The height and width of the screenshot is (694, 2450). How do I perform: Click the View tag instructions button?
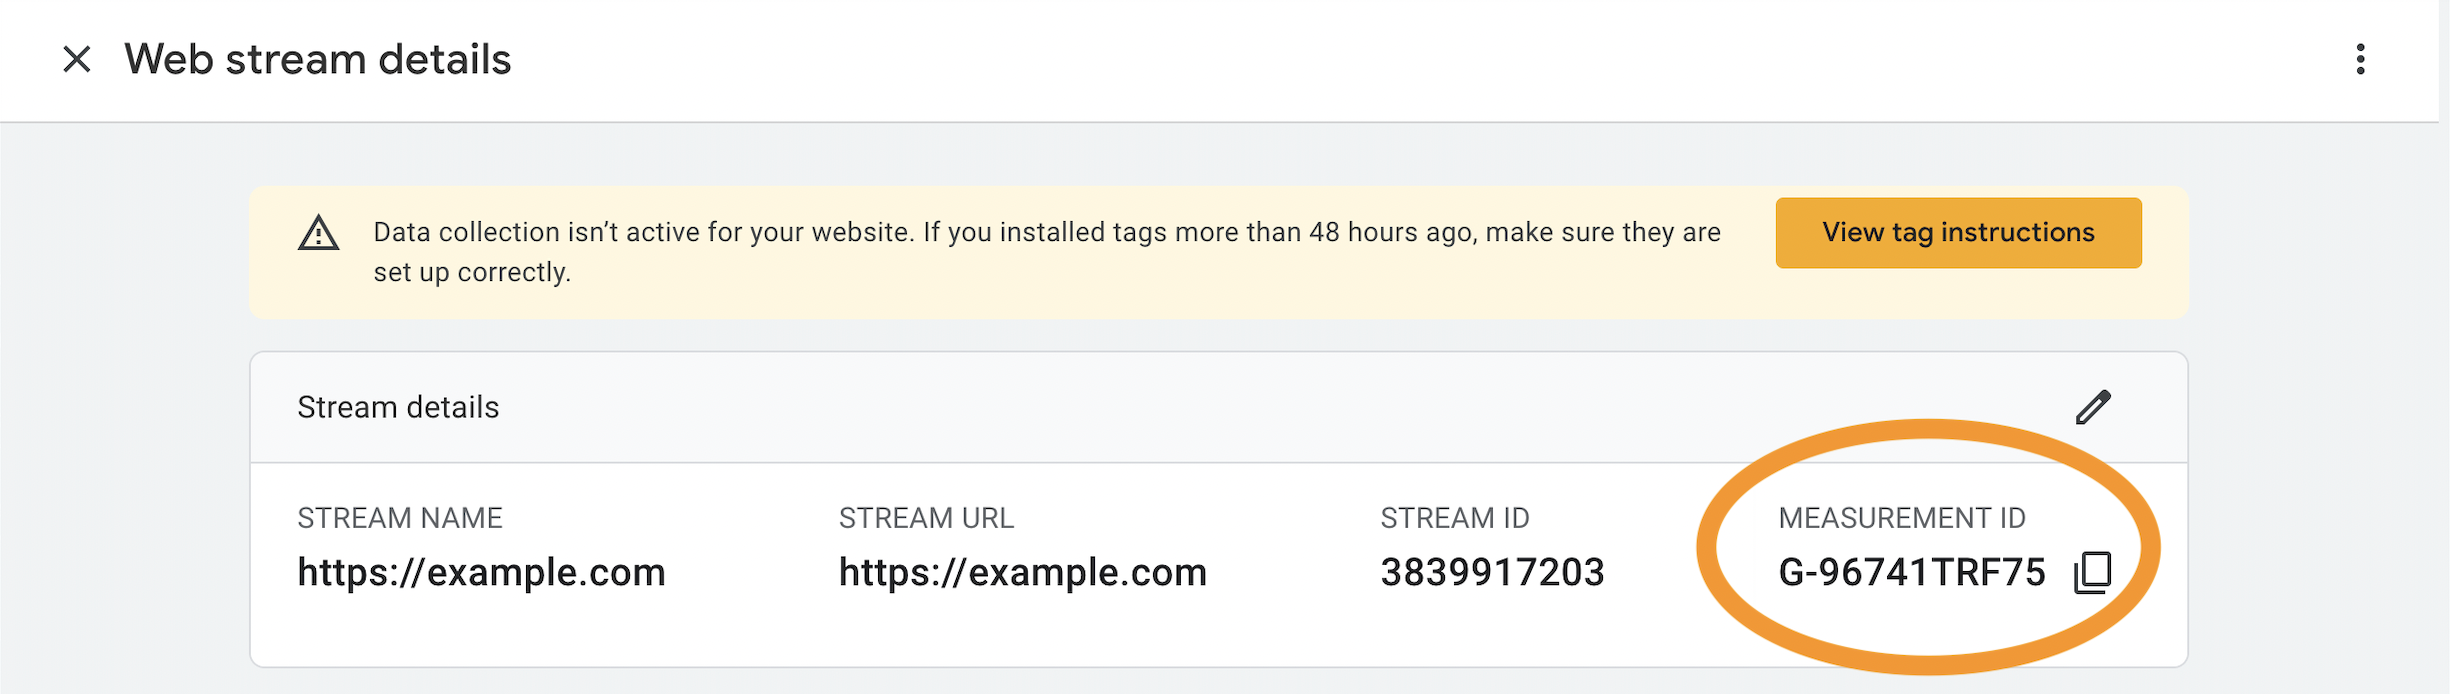point(1958,233)
